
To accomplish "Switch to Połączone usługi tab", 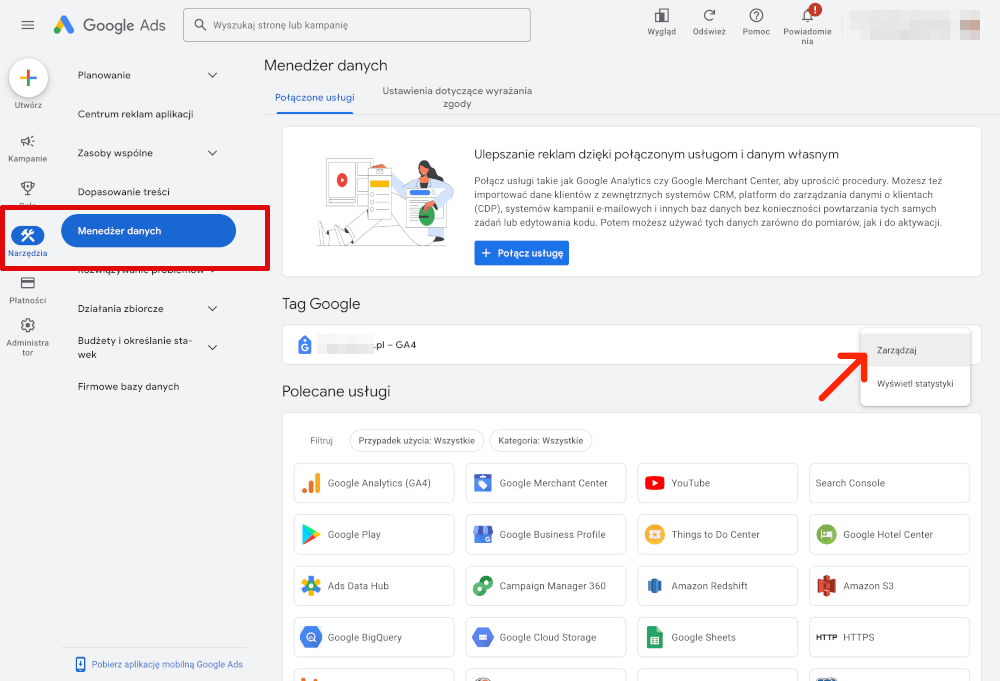I will 314,98.
